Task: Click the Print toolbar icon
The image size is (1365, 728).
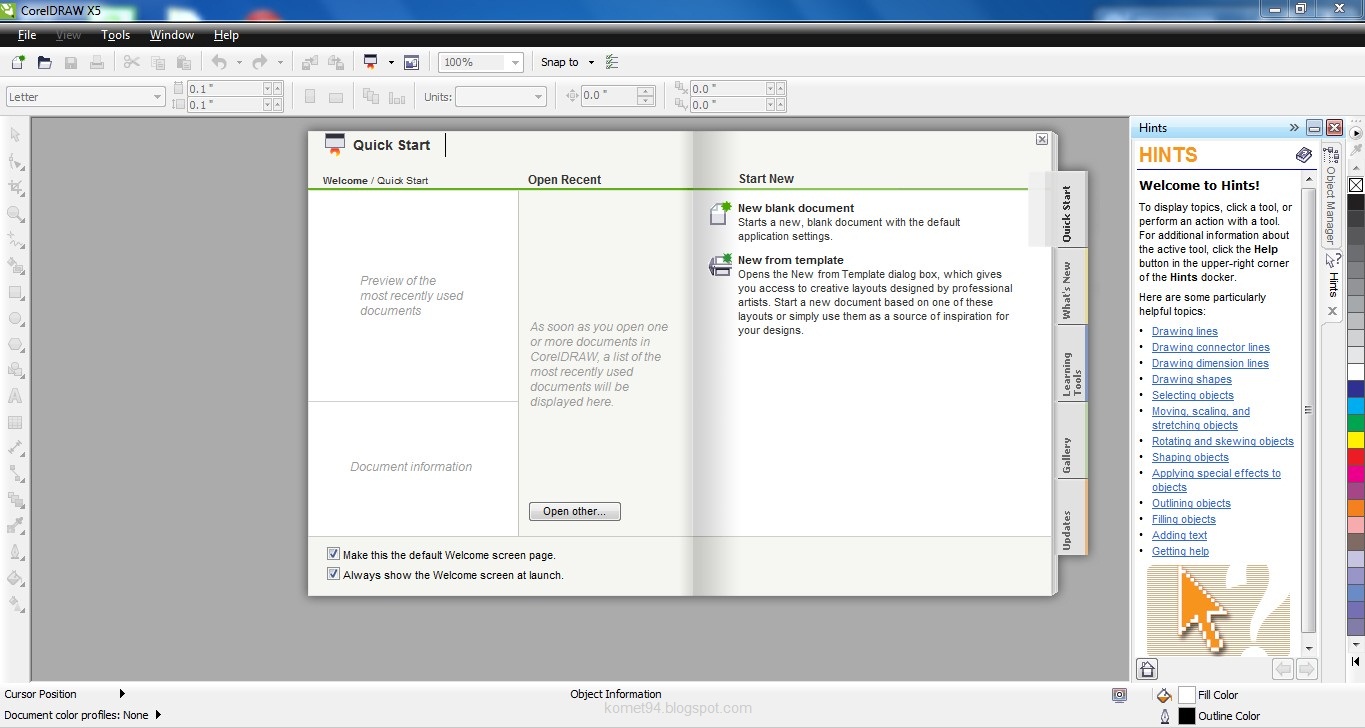Action: point(97,62)
